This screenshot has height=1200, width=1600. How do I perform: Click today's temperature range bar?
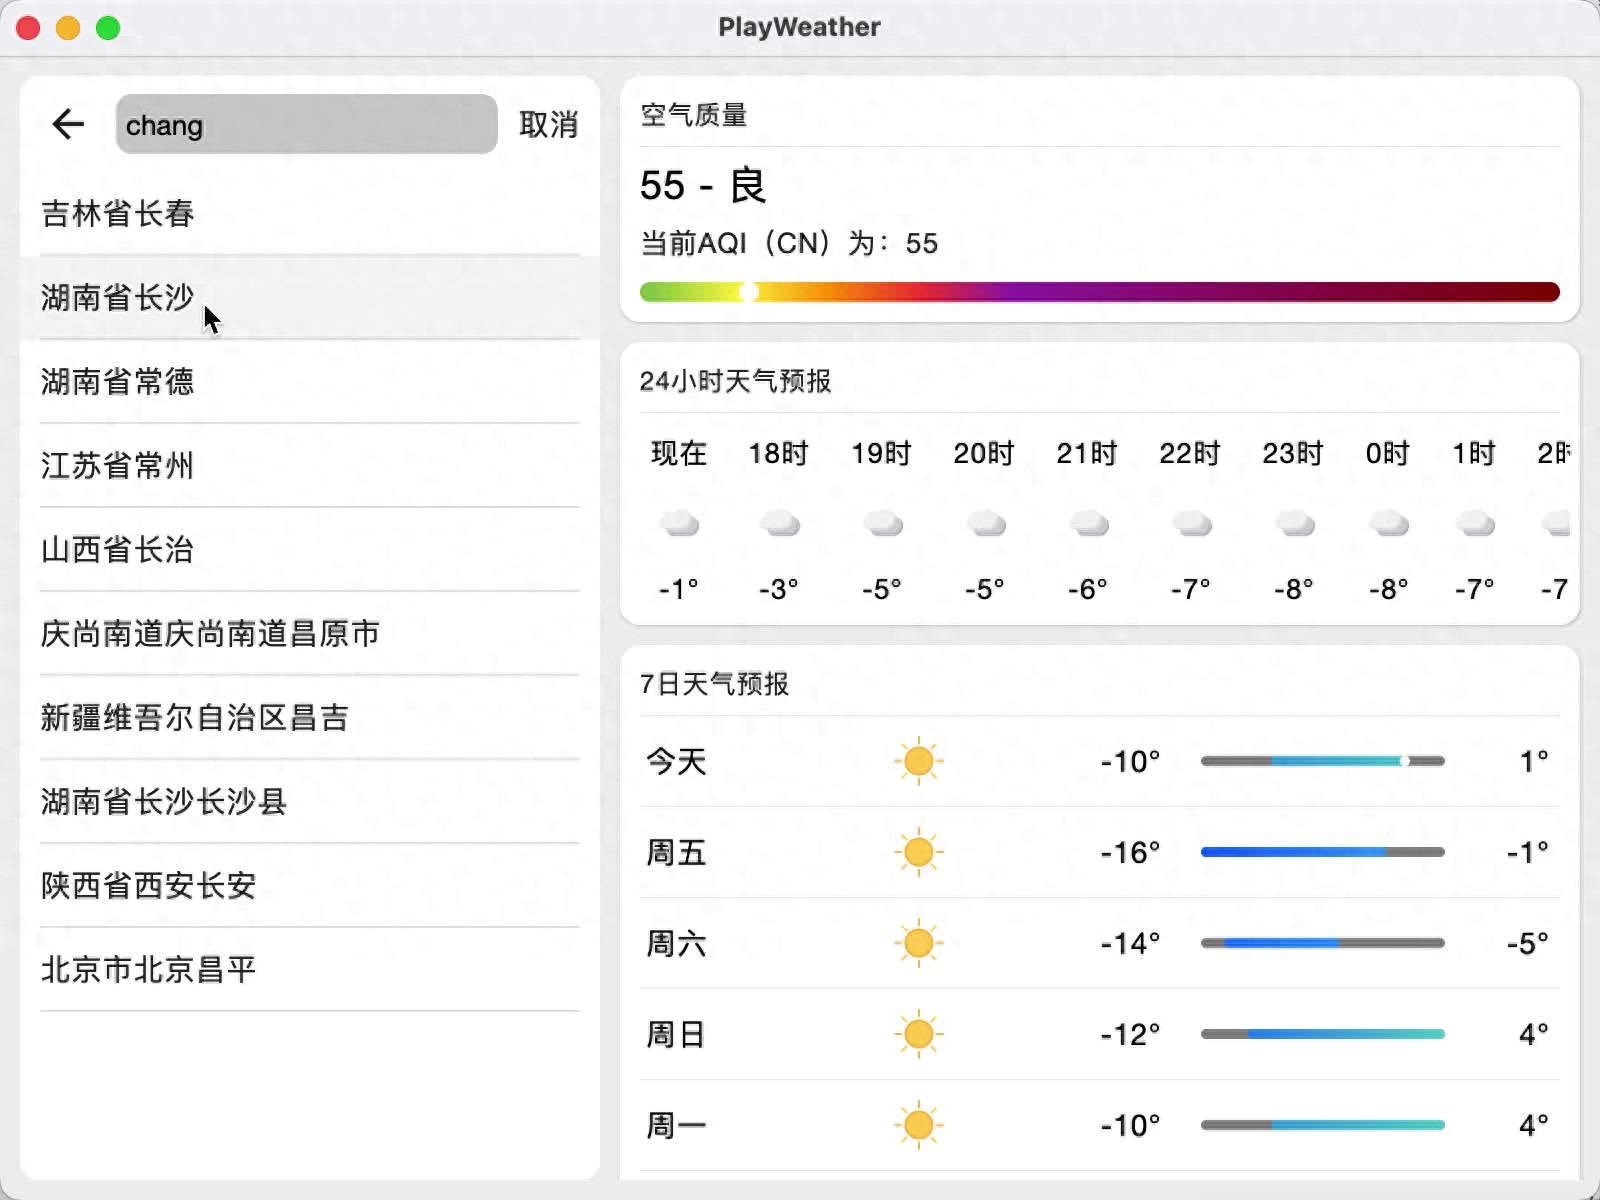click(x=1323, y=761)
